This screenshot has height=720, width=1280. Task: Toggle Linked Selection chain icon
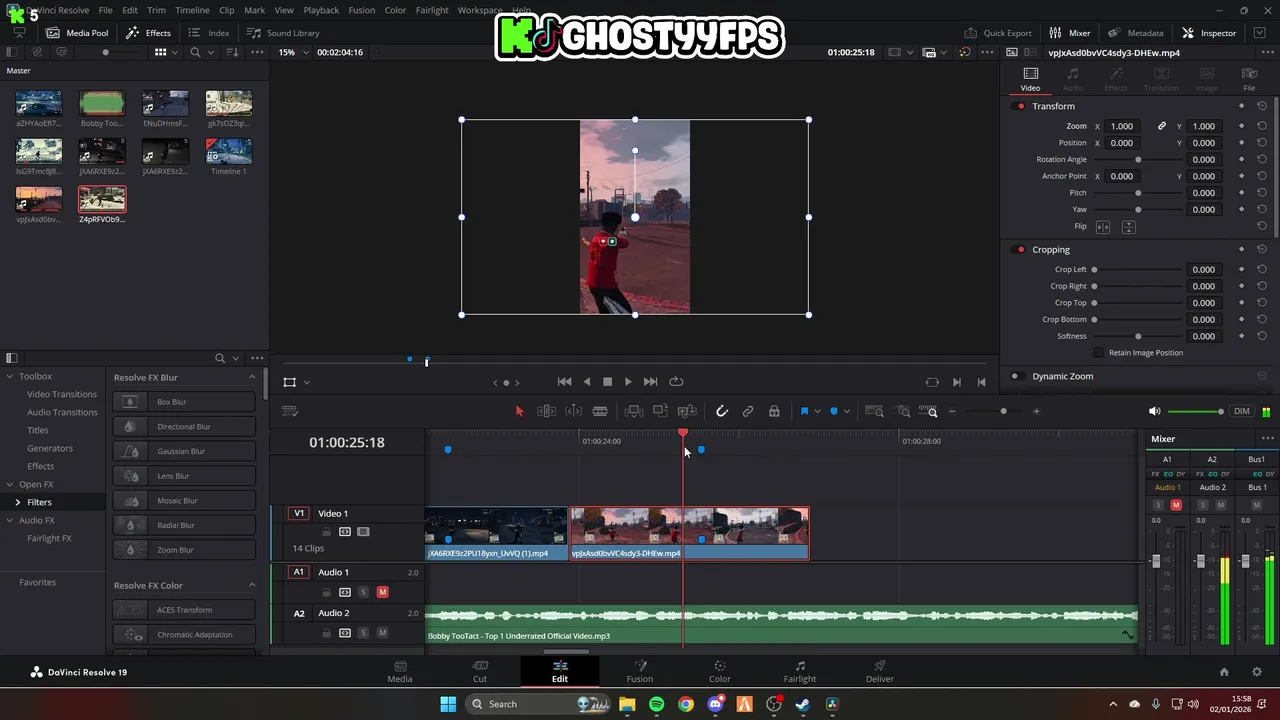(748, 411)
